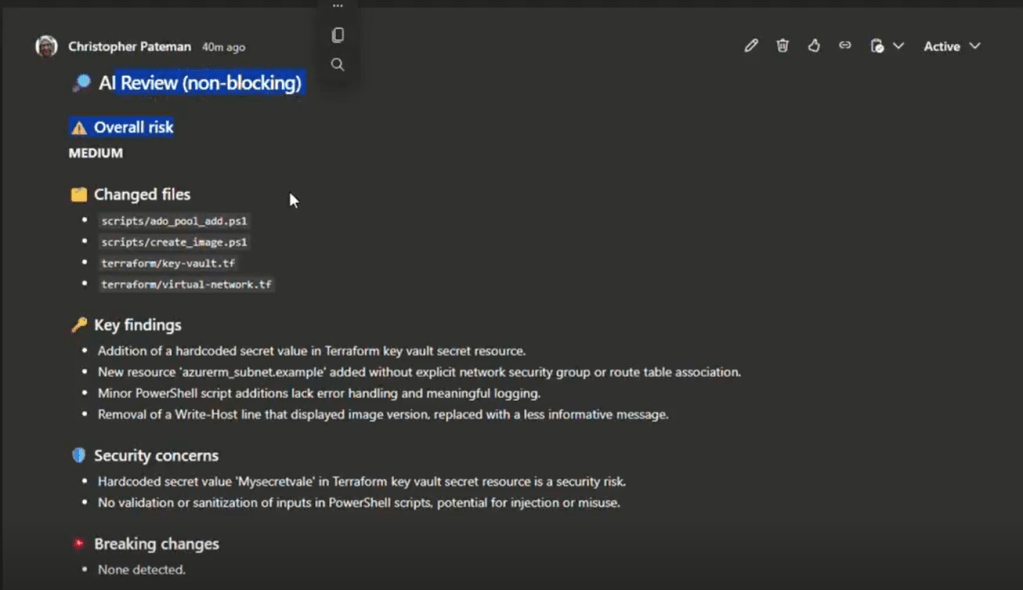The height and width of the screenshot is (590, 1023).
Task: Click Christopher Pateman's avatar
Action: click(x=46, y=47)
